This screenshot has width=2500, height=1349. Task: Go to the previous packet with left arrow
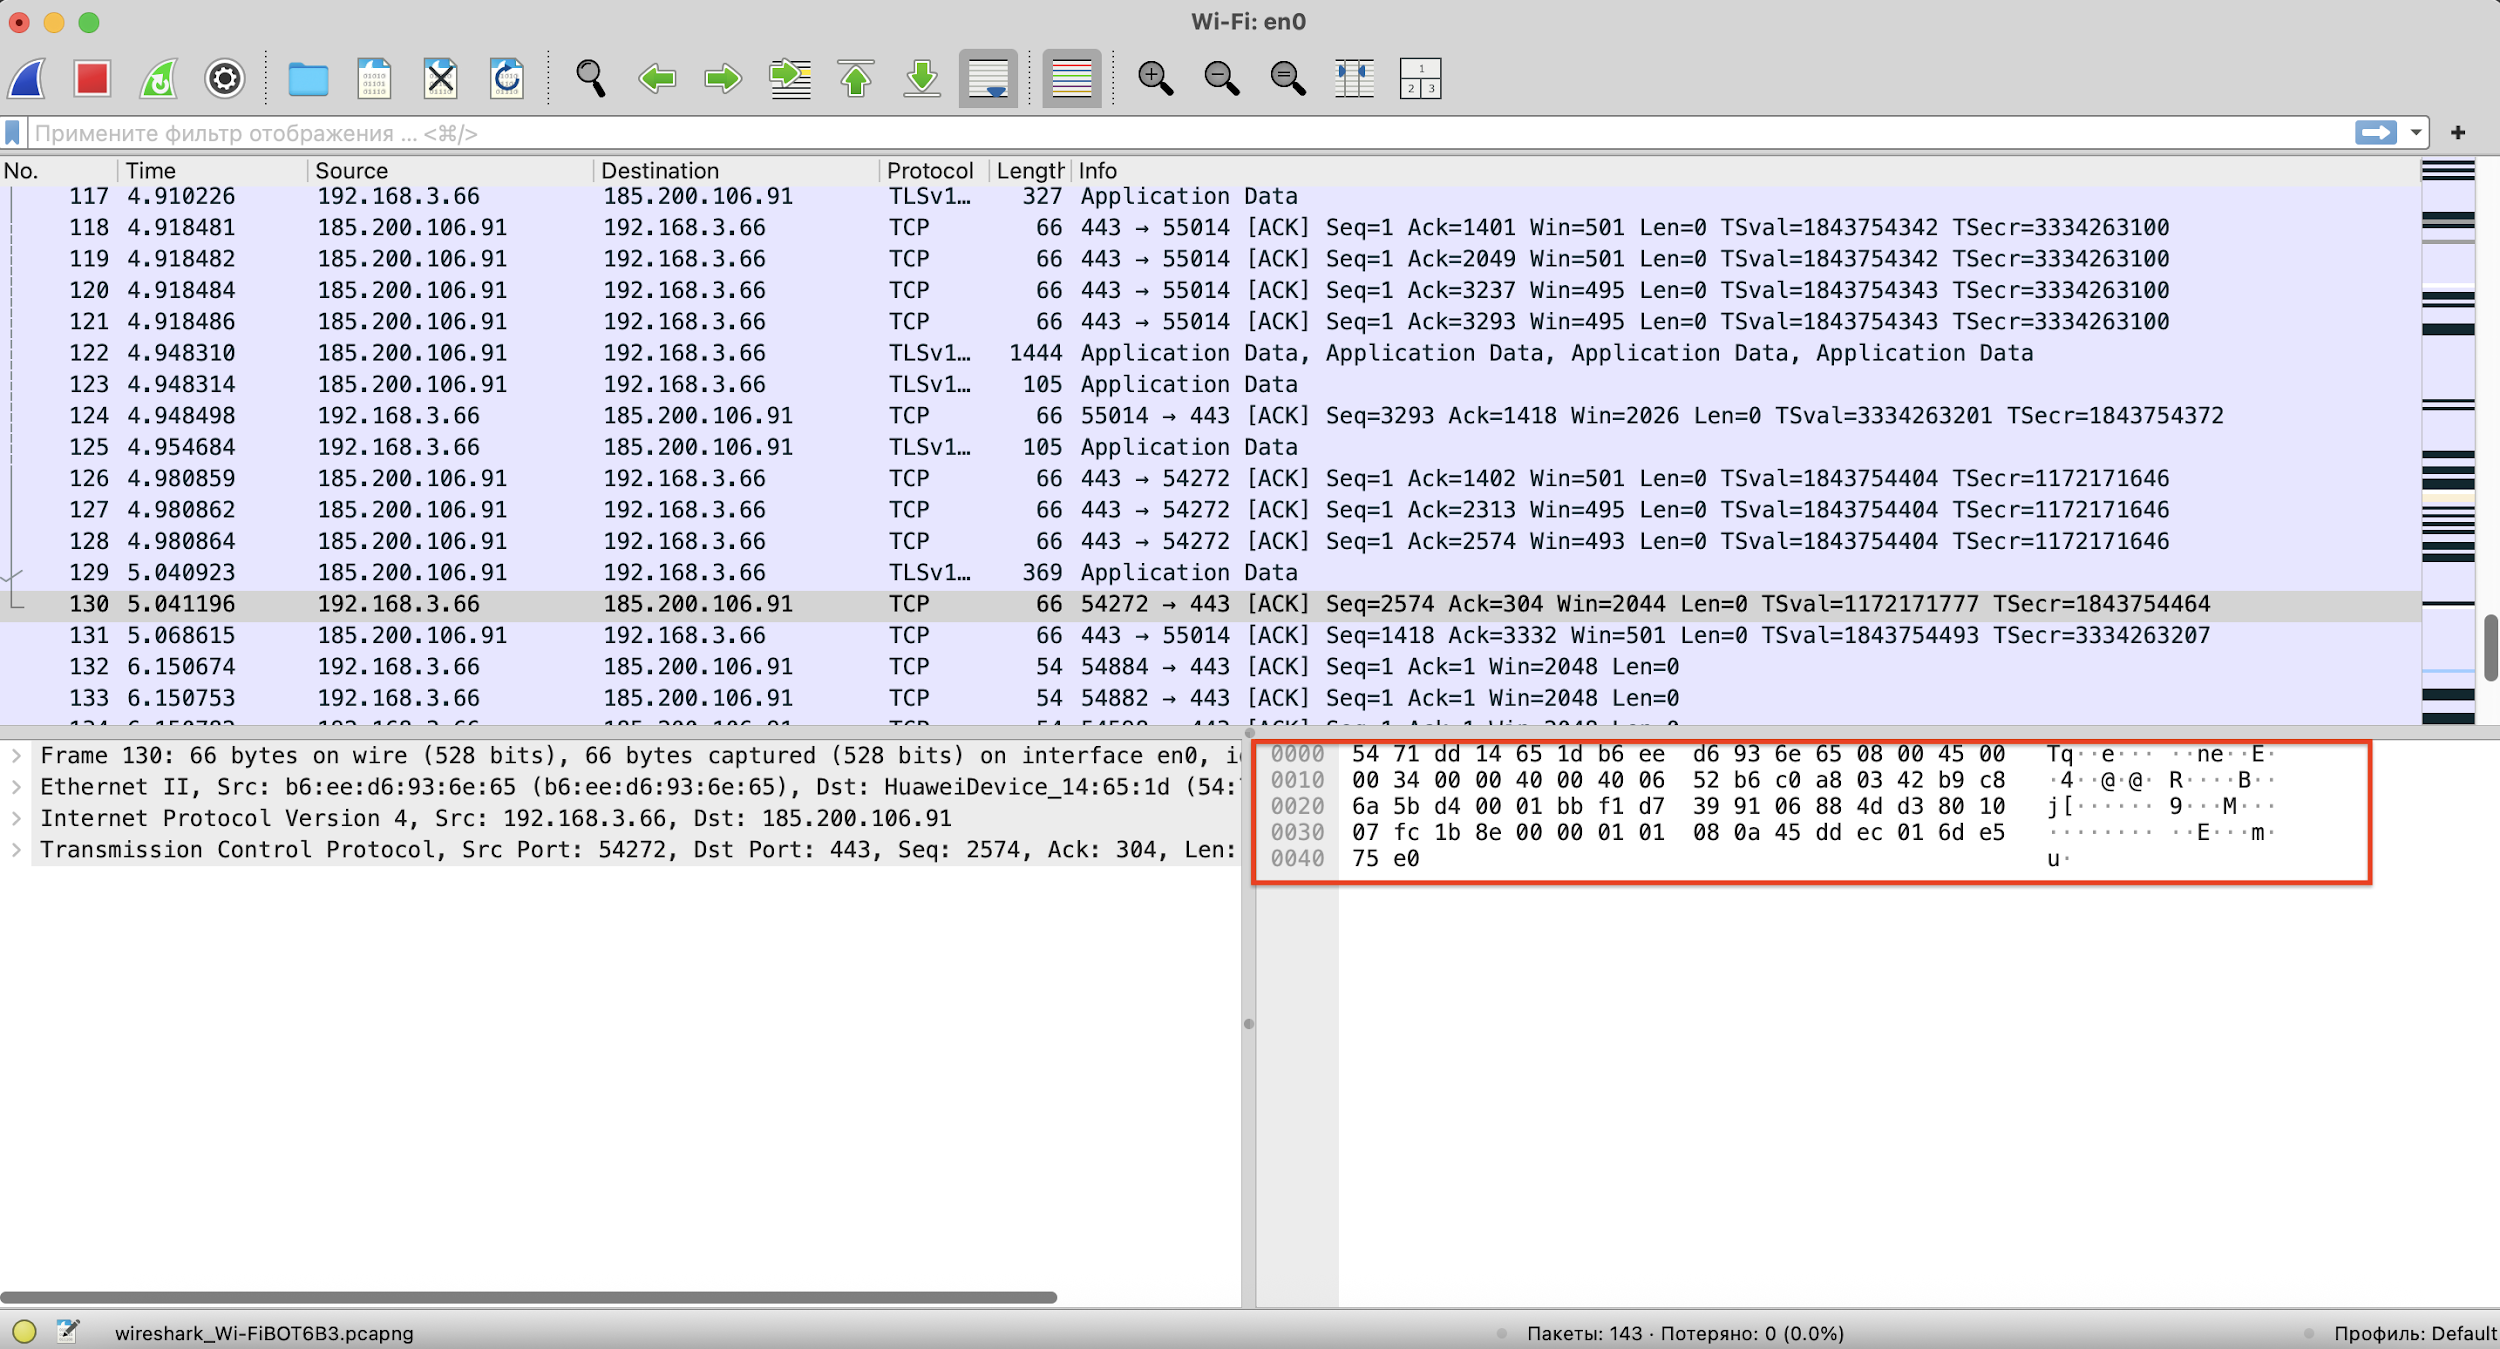pos(657,78)
